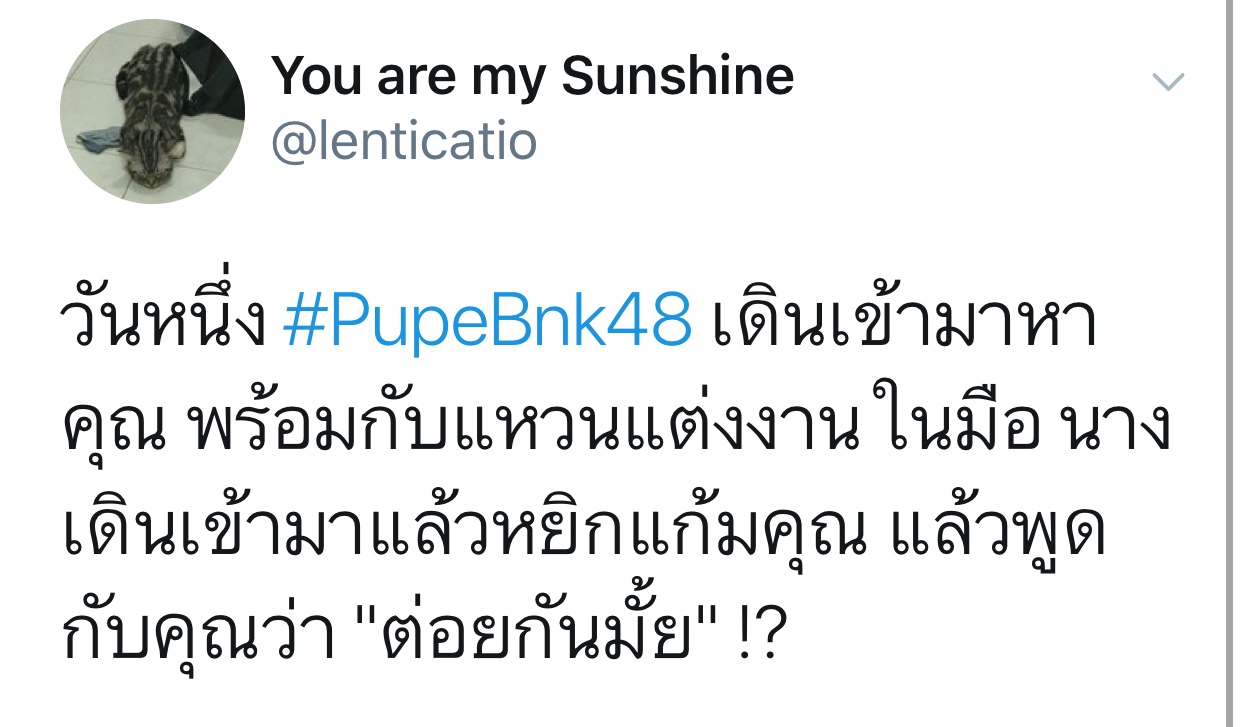The image size is (1242, 727).
Task: Click the @lenticatio handle
Action: tap(404, 142)
